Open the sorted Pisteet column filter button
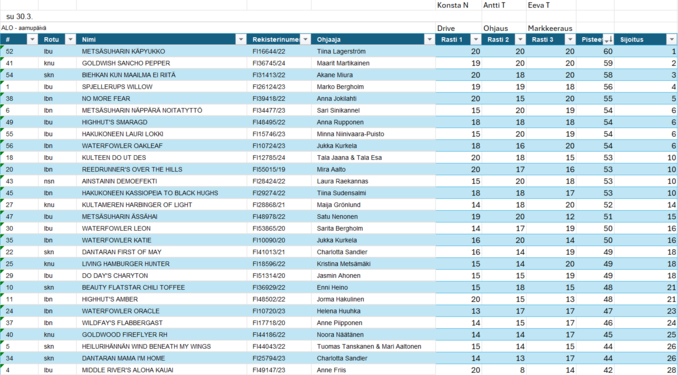The width and height of the screenshot is (678, 375). tap(608, 39)
